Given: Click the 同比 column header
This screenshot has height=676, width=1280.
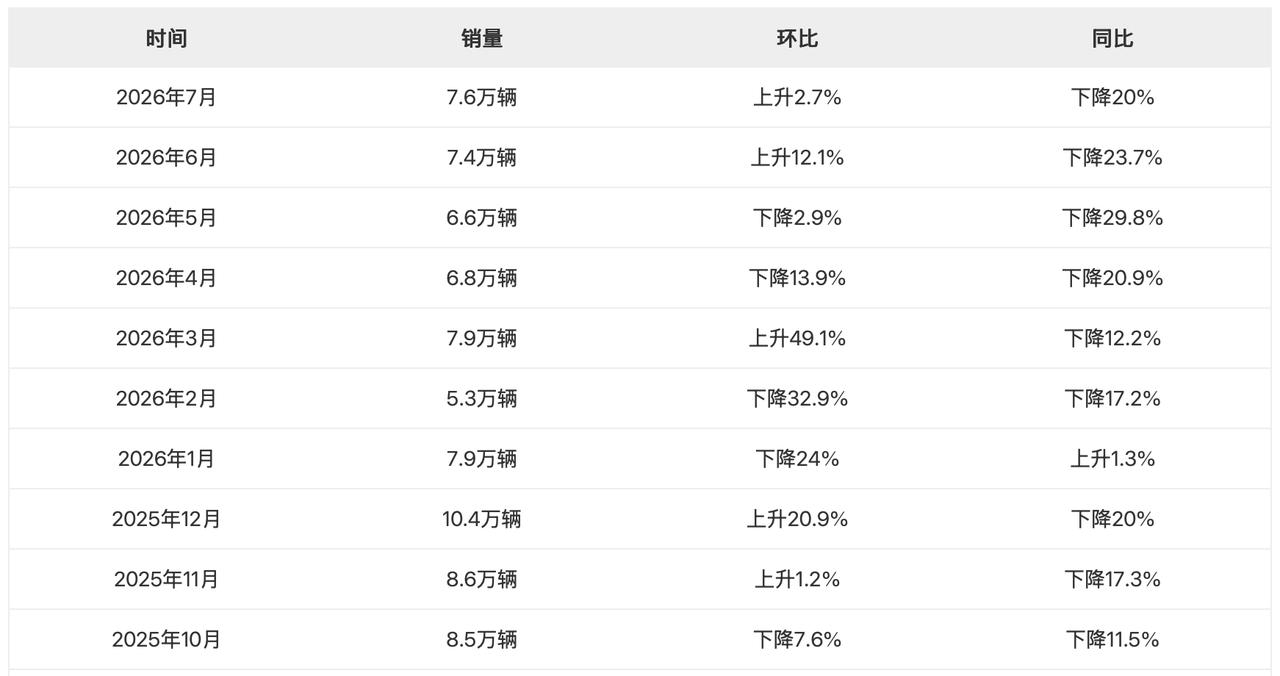Looking at the screenshot, I should pyautogui.click(x=1113, y=39).
